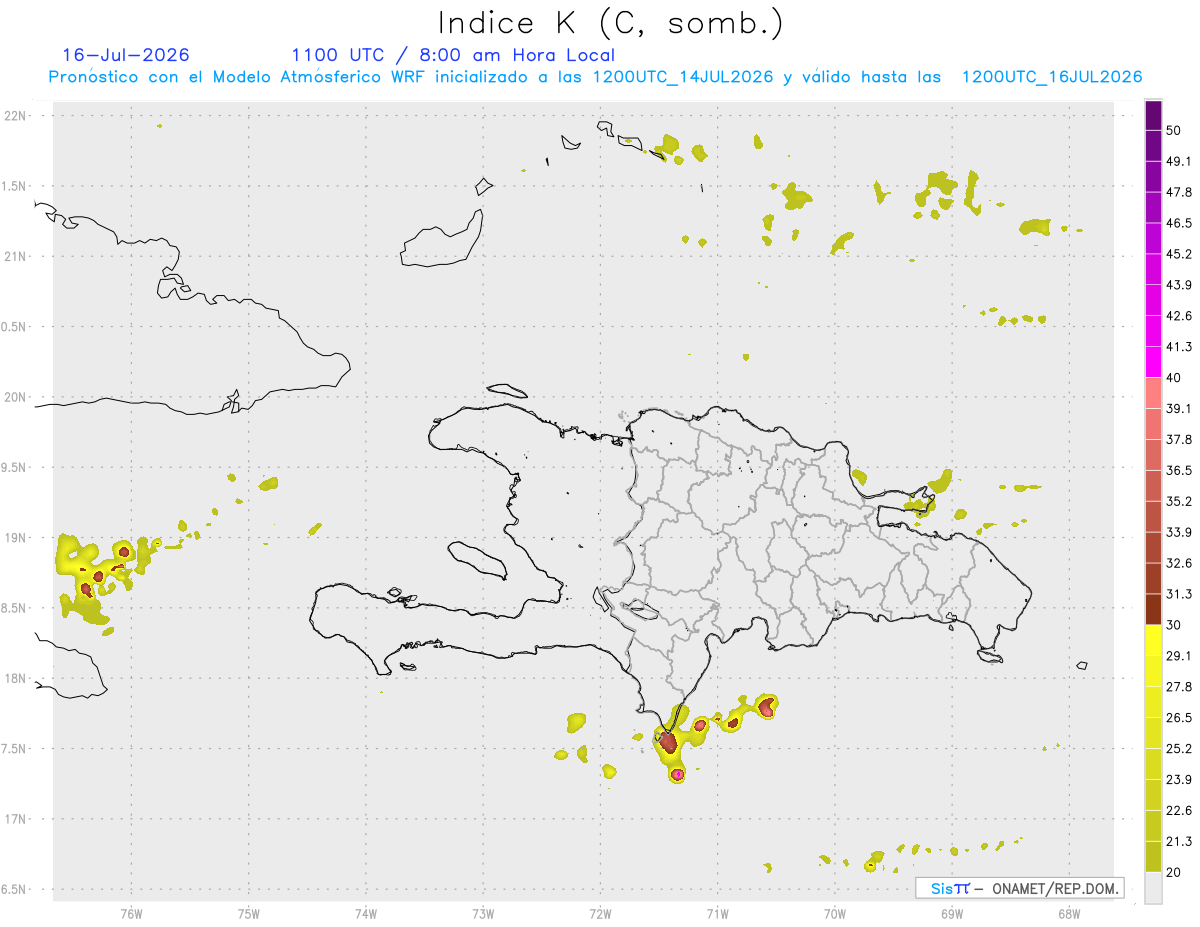Click the '68W' longitude label

(x=1068, y=914)
